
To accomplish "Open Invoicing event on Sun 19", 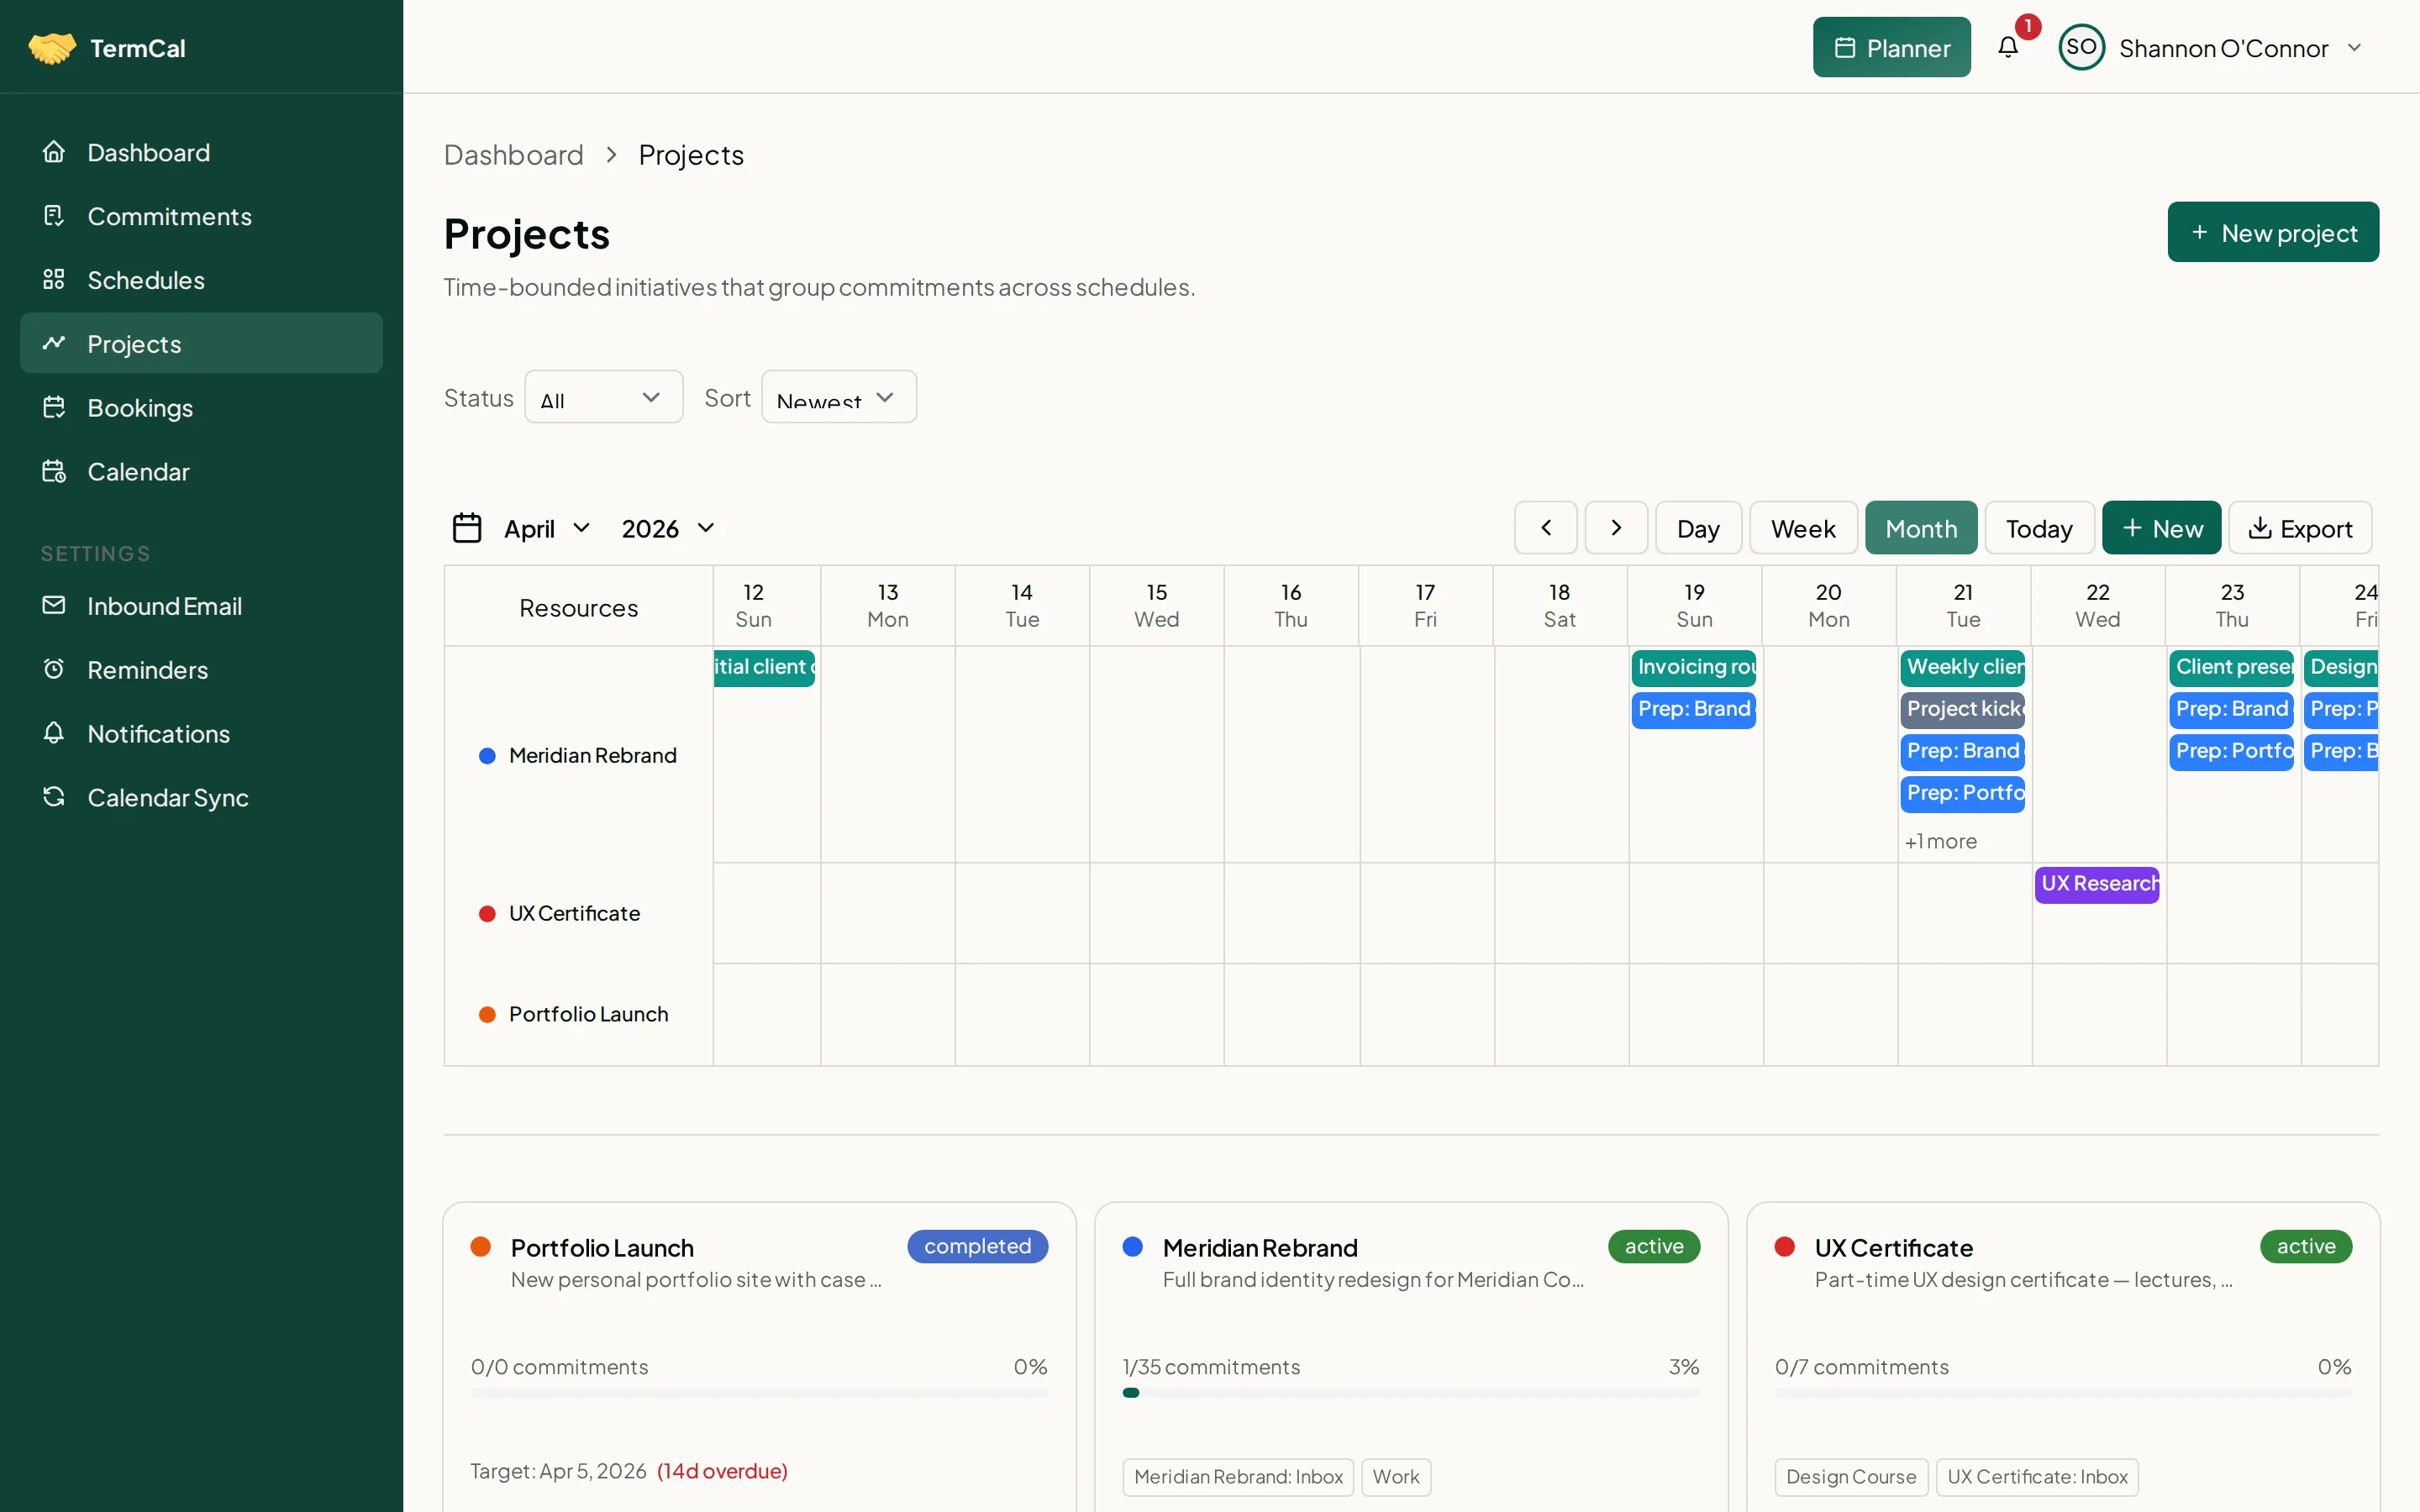I will [x=1694, y=667].
